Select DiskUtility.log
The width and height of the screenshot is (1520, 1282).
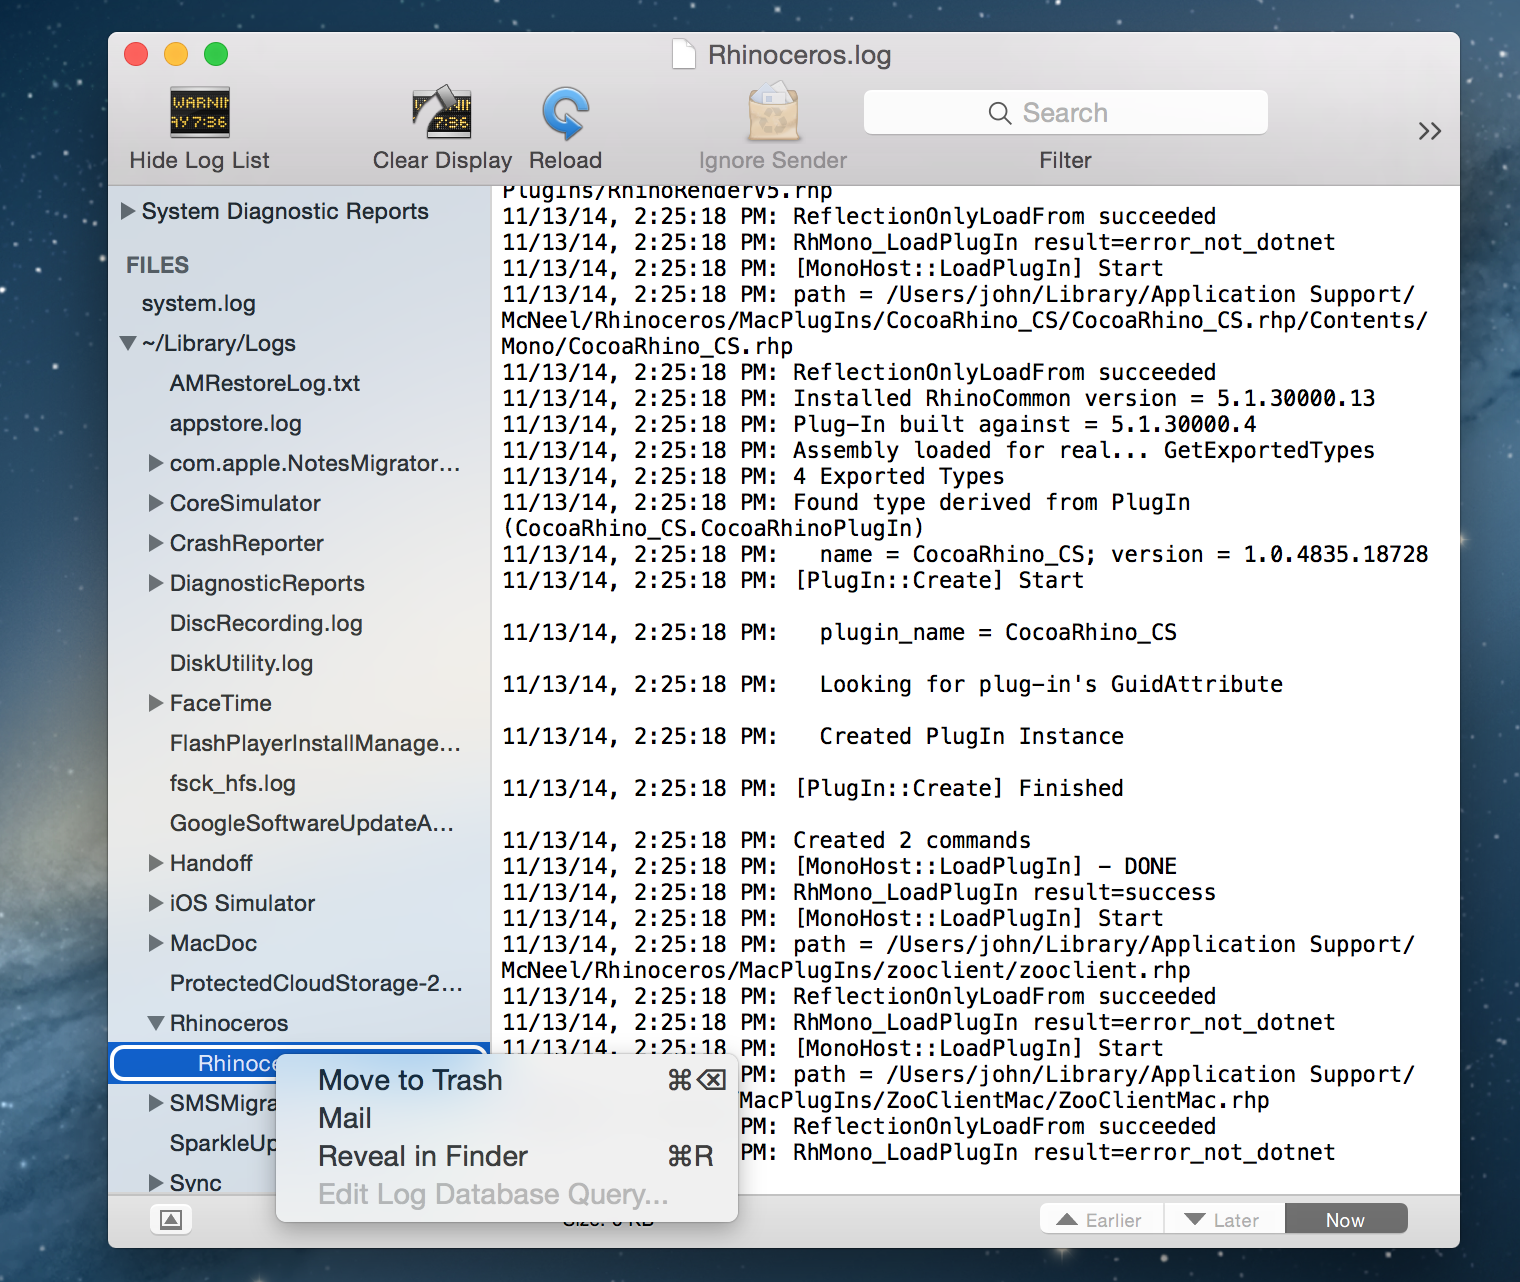click(241, 663)
